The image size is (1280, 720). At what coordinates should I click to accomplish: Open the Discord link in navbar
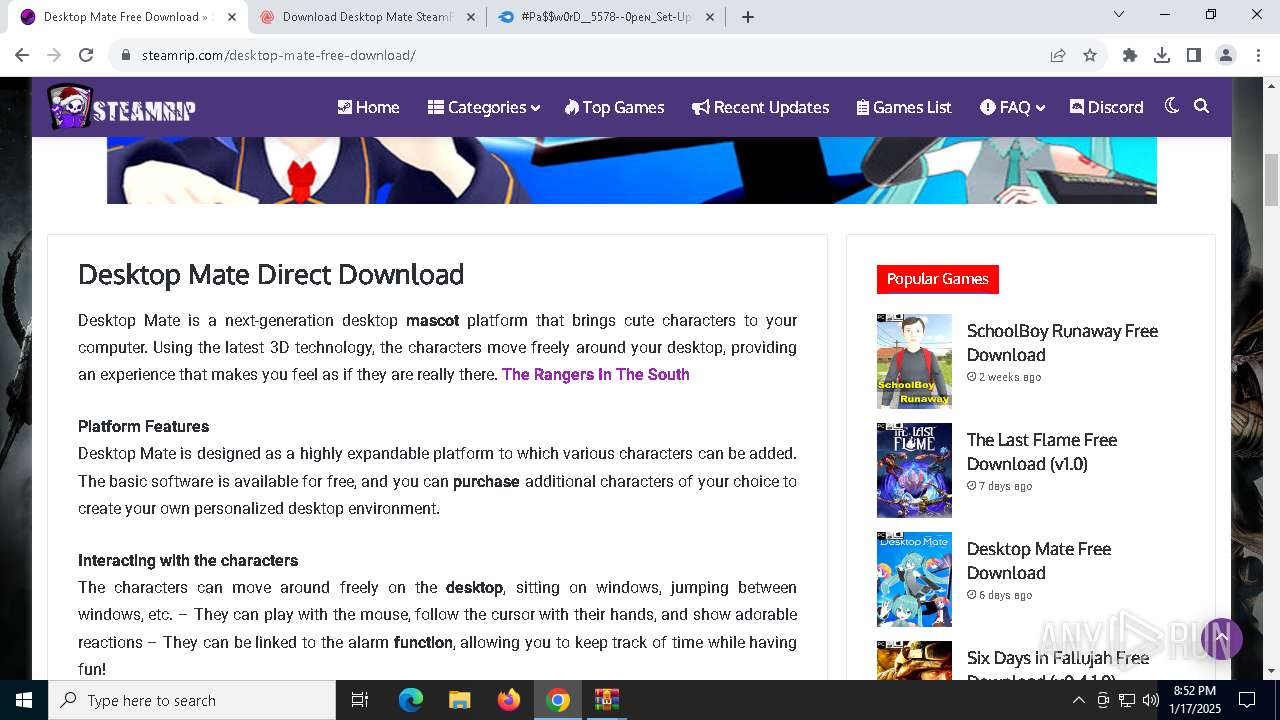tap(1106, 107)
